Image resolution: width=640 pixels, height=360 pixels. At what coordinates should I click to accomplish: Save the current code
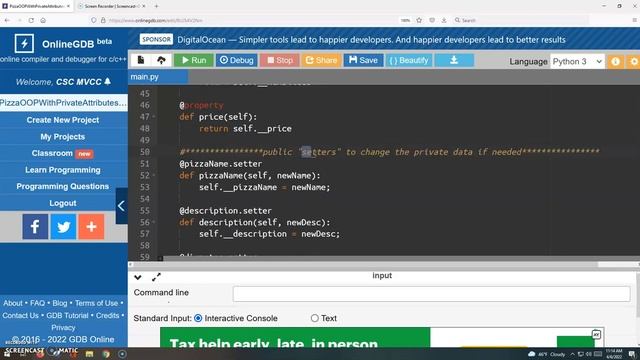(363, 60)
